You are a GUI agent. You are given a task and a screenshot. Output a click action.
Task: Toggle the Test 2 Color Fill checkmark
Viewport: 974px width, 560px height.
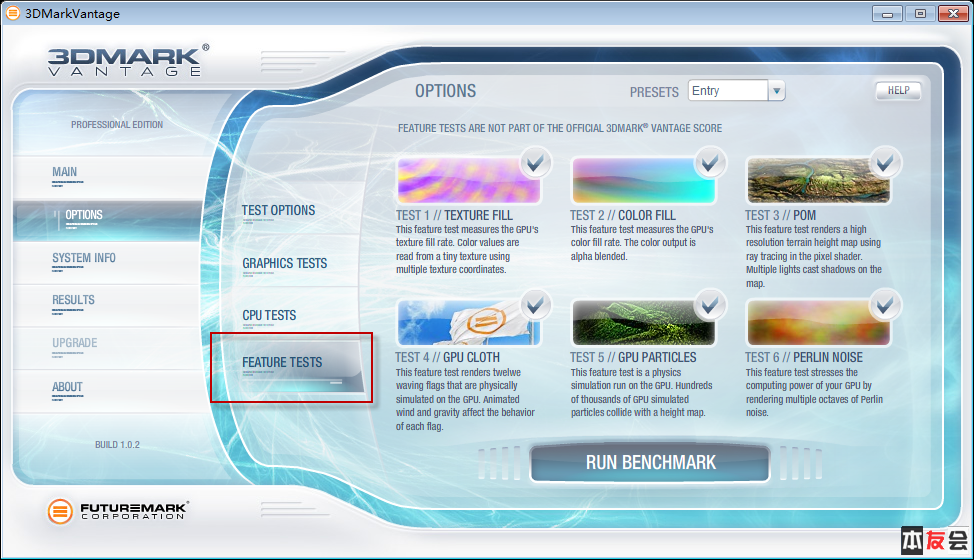tap(710, 163)
